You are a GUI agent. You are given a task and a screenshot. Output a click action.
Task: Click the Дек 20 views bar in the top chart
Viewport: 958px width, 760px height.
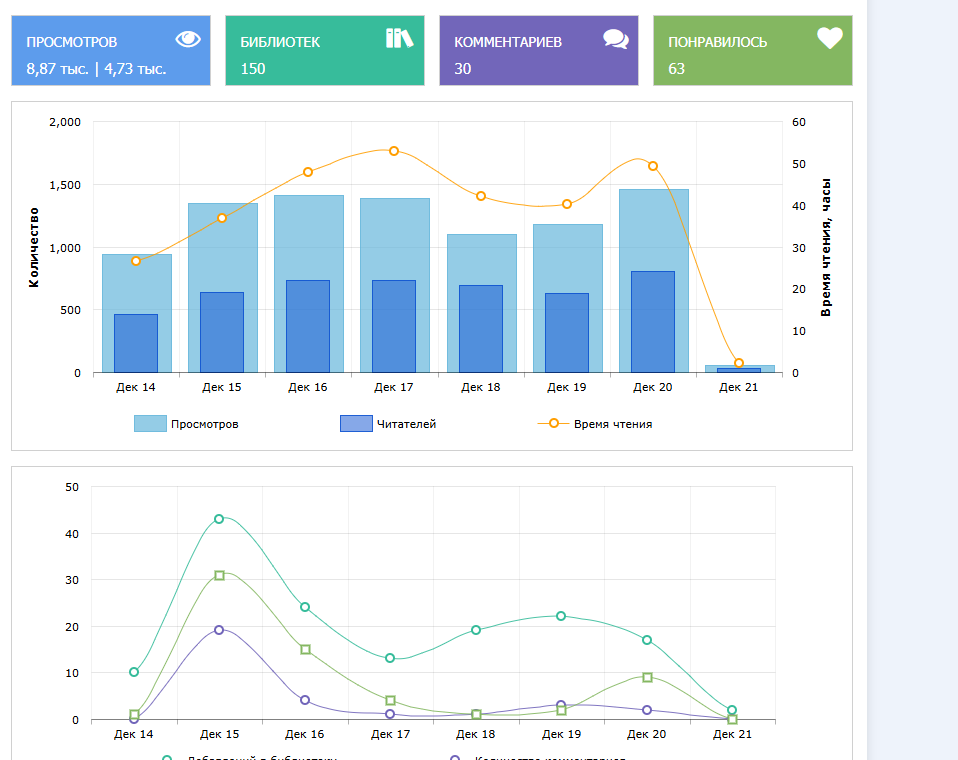coord(654,230)
